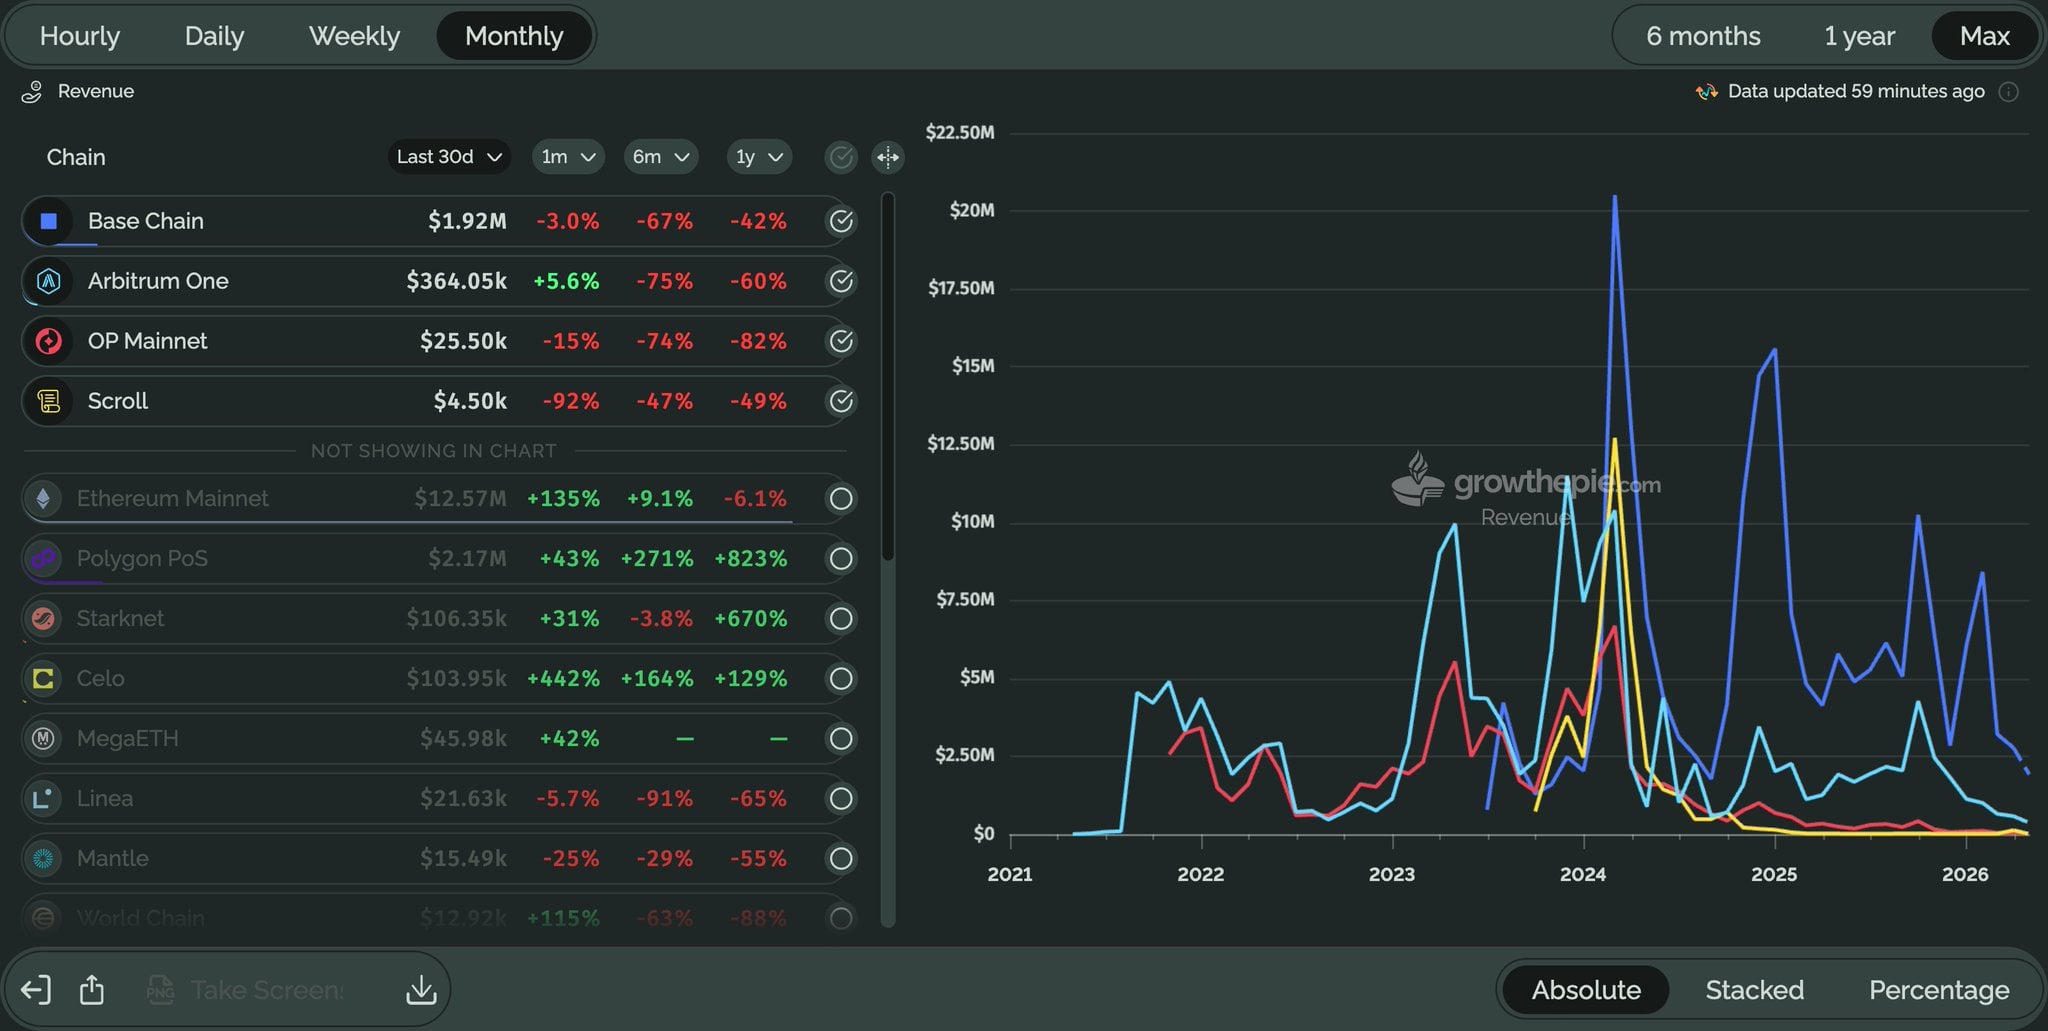Click the data info icon
The image size is (2048, 1031).
coord(2008,92)
